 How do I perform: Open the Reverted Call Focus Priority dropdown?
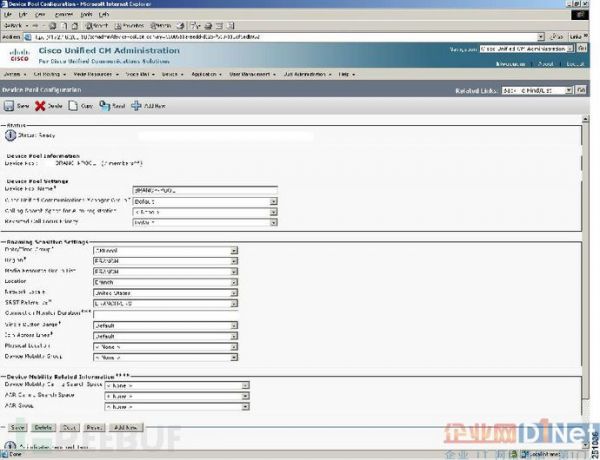pos(205,222)
